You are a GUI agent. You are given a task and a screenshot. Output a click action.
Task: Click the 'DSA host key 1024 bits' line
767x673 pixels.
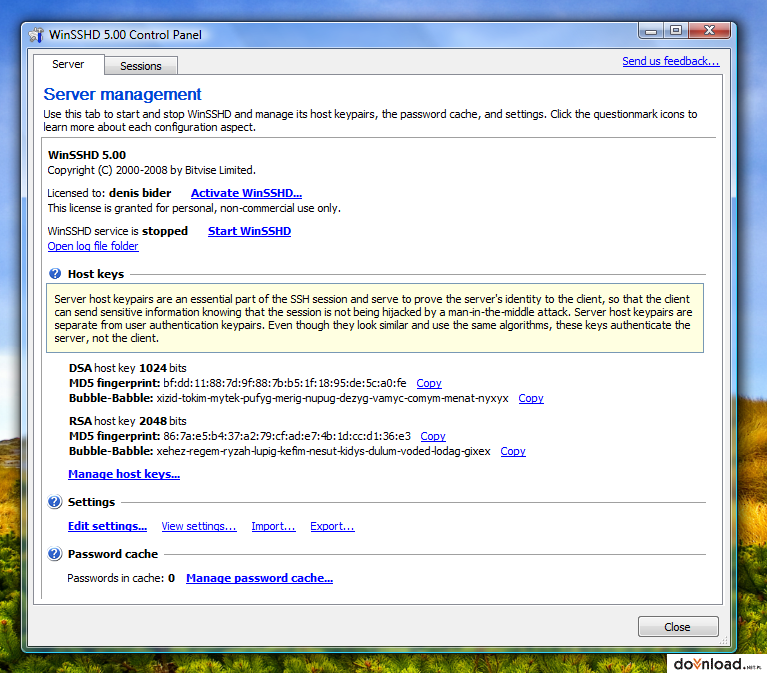[x=128, y=368]
